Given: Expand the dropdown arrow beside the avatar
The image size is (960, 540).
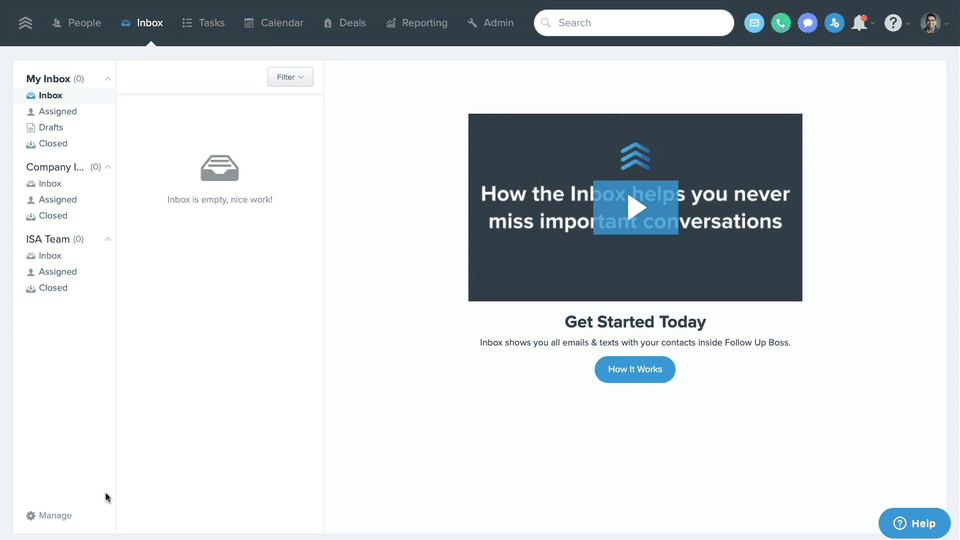Looking at the screenshot, I should click(947, 23).
